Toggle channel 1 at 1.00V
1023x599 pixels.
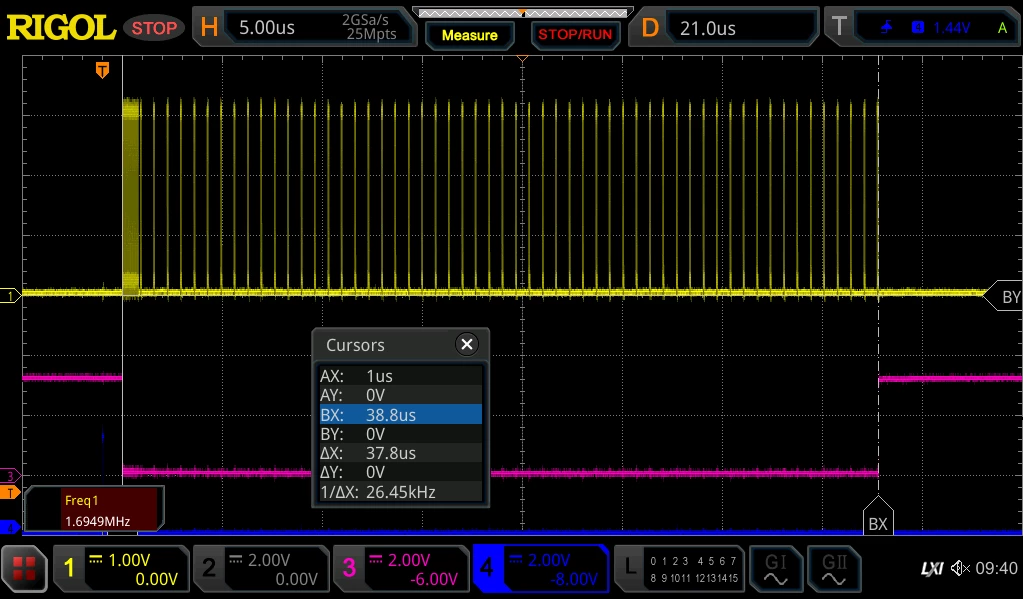pyautogui.click(x=121, y=568)
